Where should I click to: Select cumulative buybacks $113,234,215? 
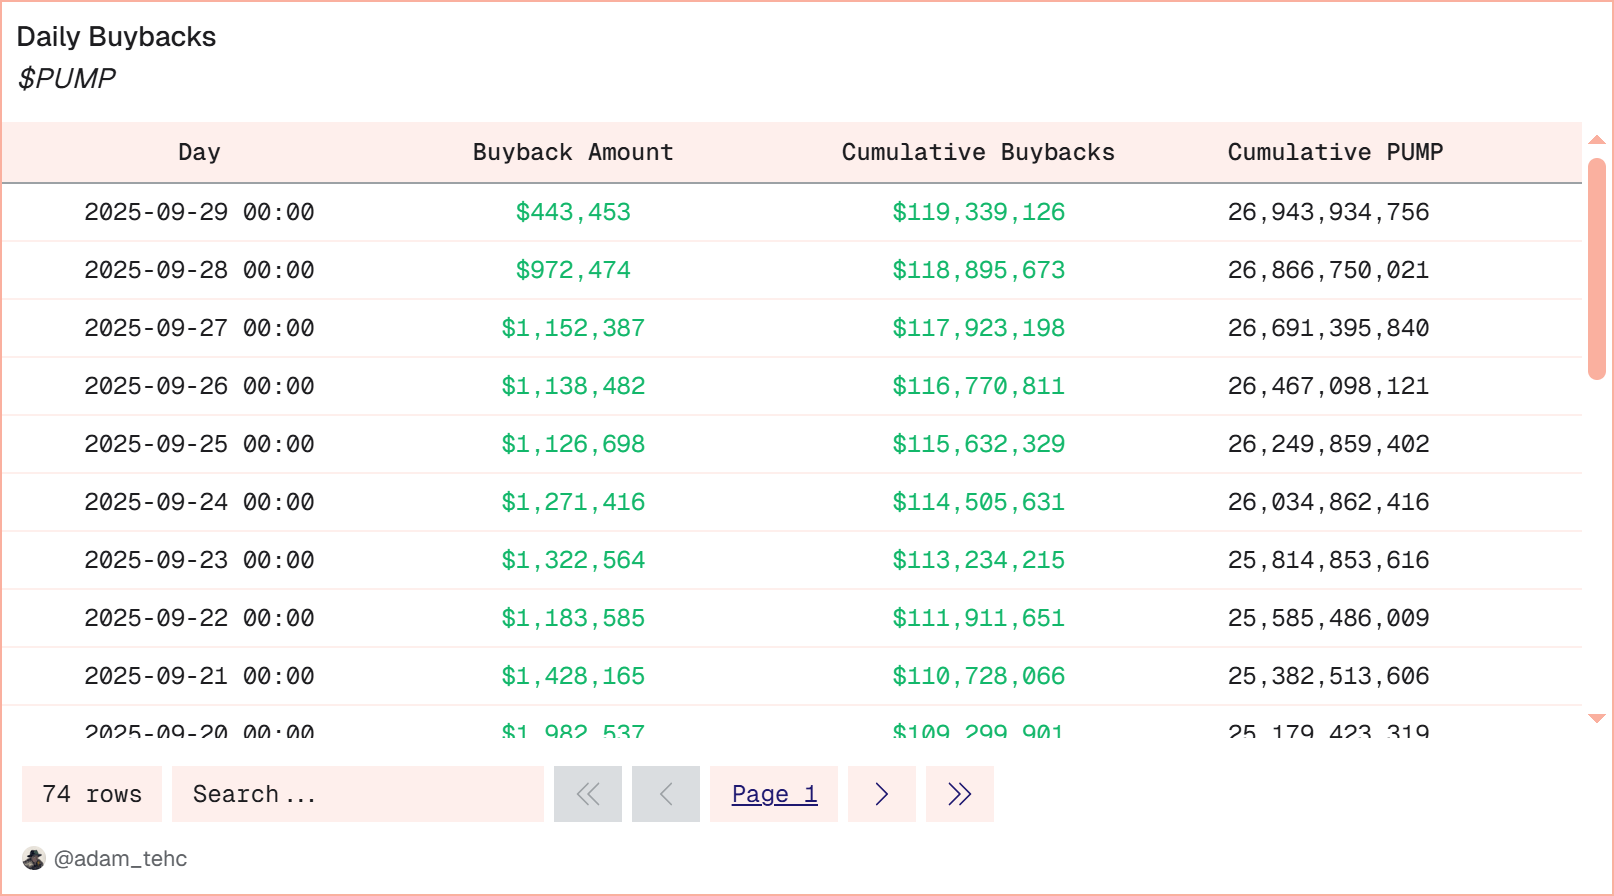pyautogui.click(x=978, y=560)
